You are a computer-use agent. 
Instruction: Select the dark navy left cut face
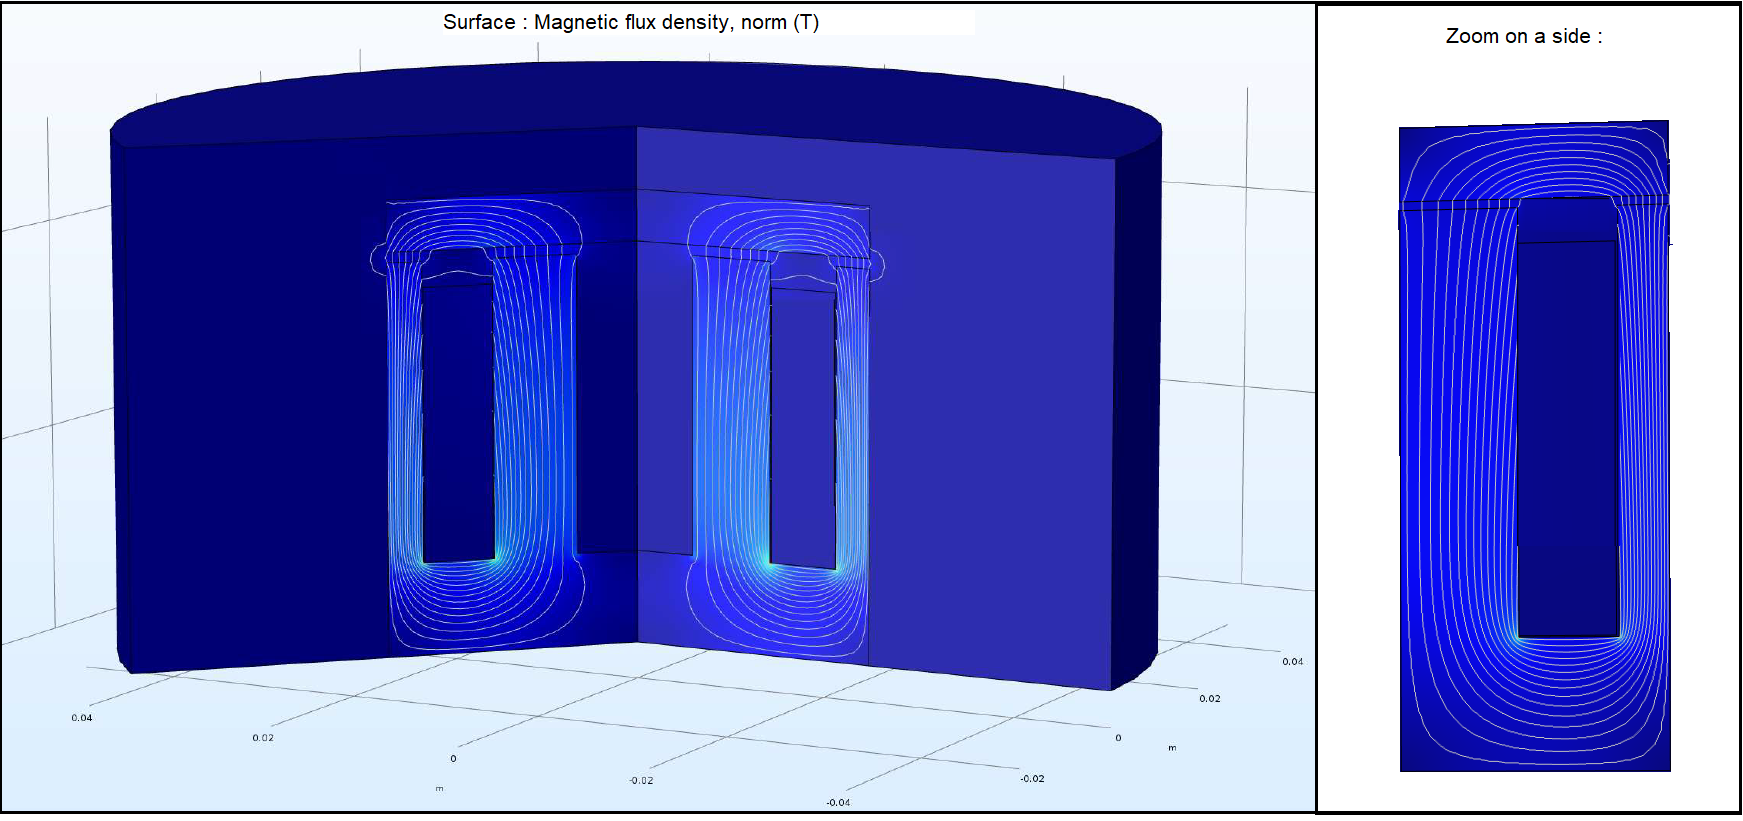pyautogui.click(x=250, y=400)
